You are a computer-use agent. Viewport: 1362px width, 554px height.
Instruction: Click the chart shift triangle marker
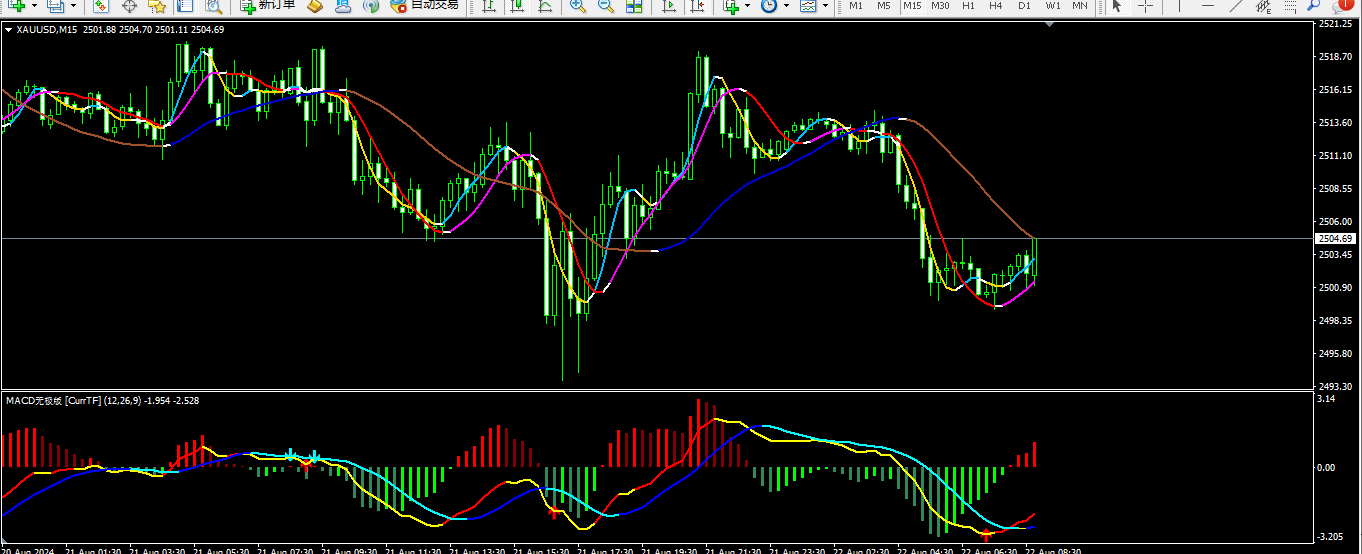(x=1048, y=25)
